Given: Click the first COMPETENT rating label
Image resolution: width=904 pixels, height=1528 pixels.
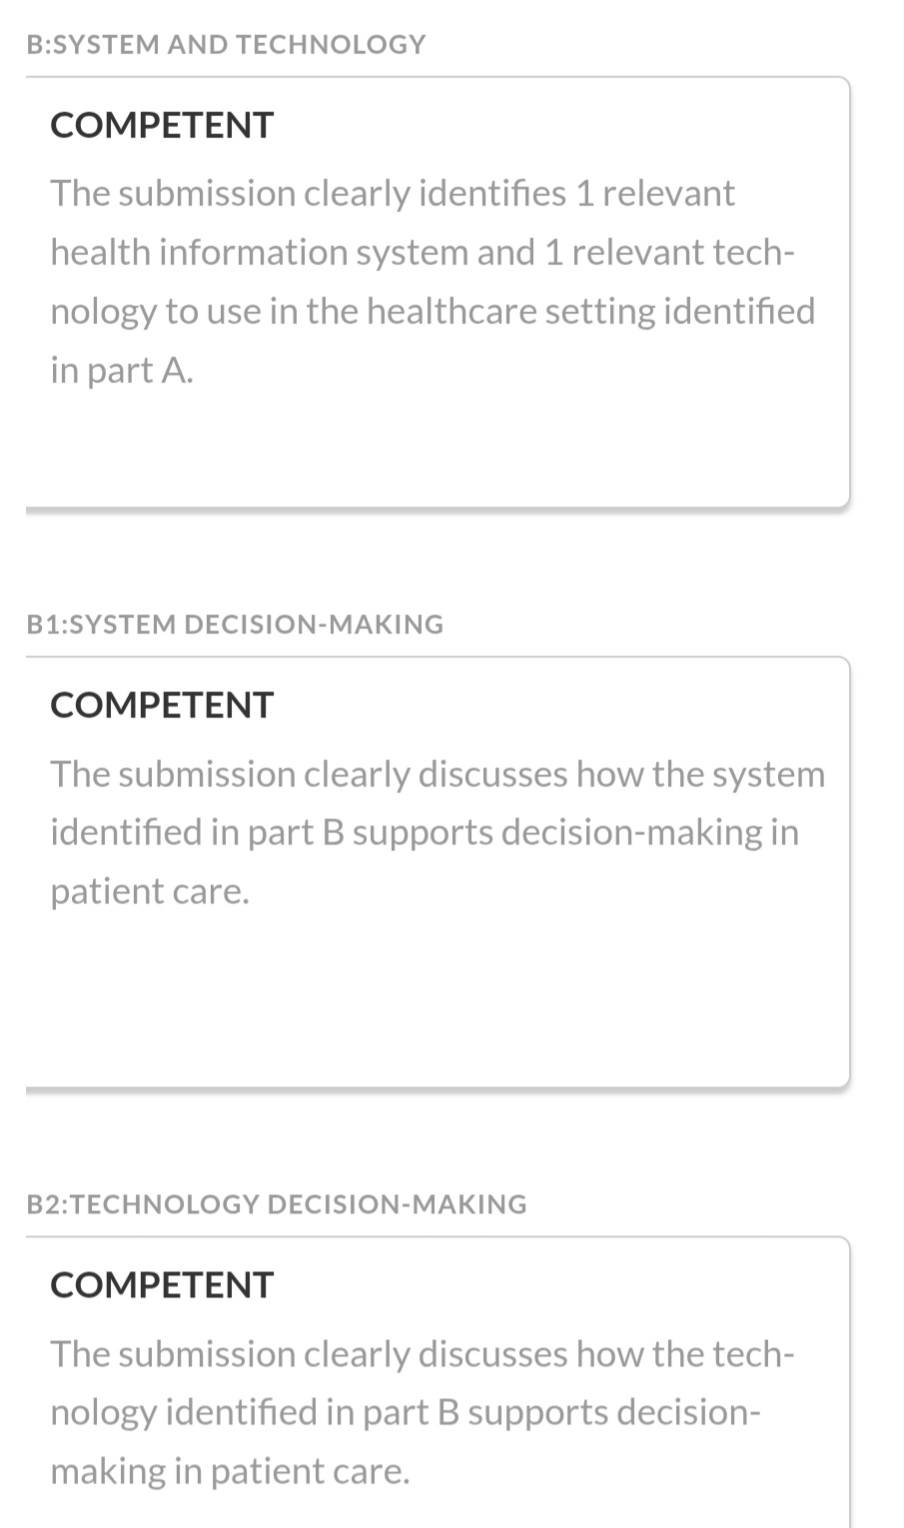Looking at the screenshot, I should click(x=162, y=125).
